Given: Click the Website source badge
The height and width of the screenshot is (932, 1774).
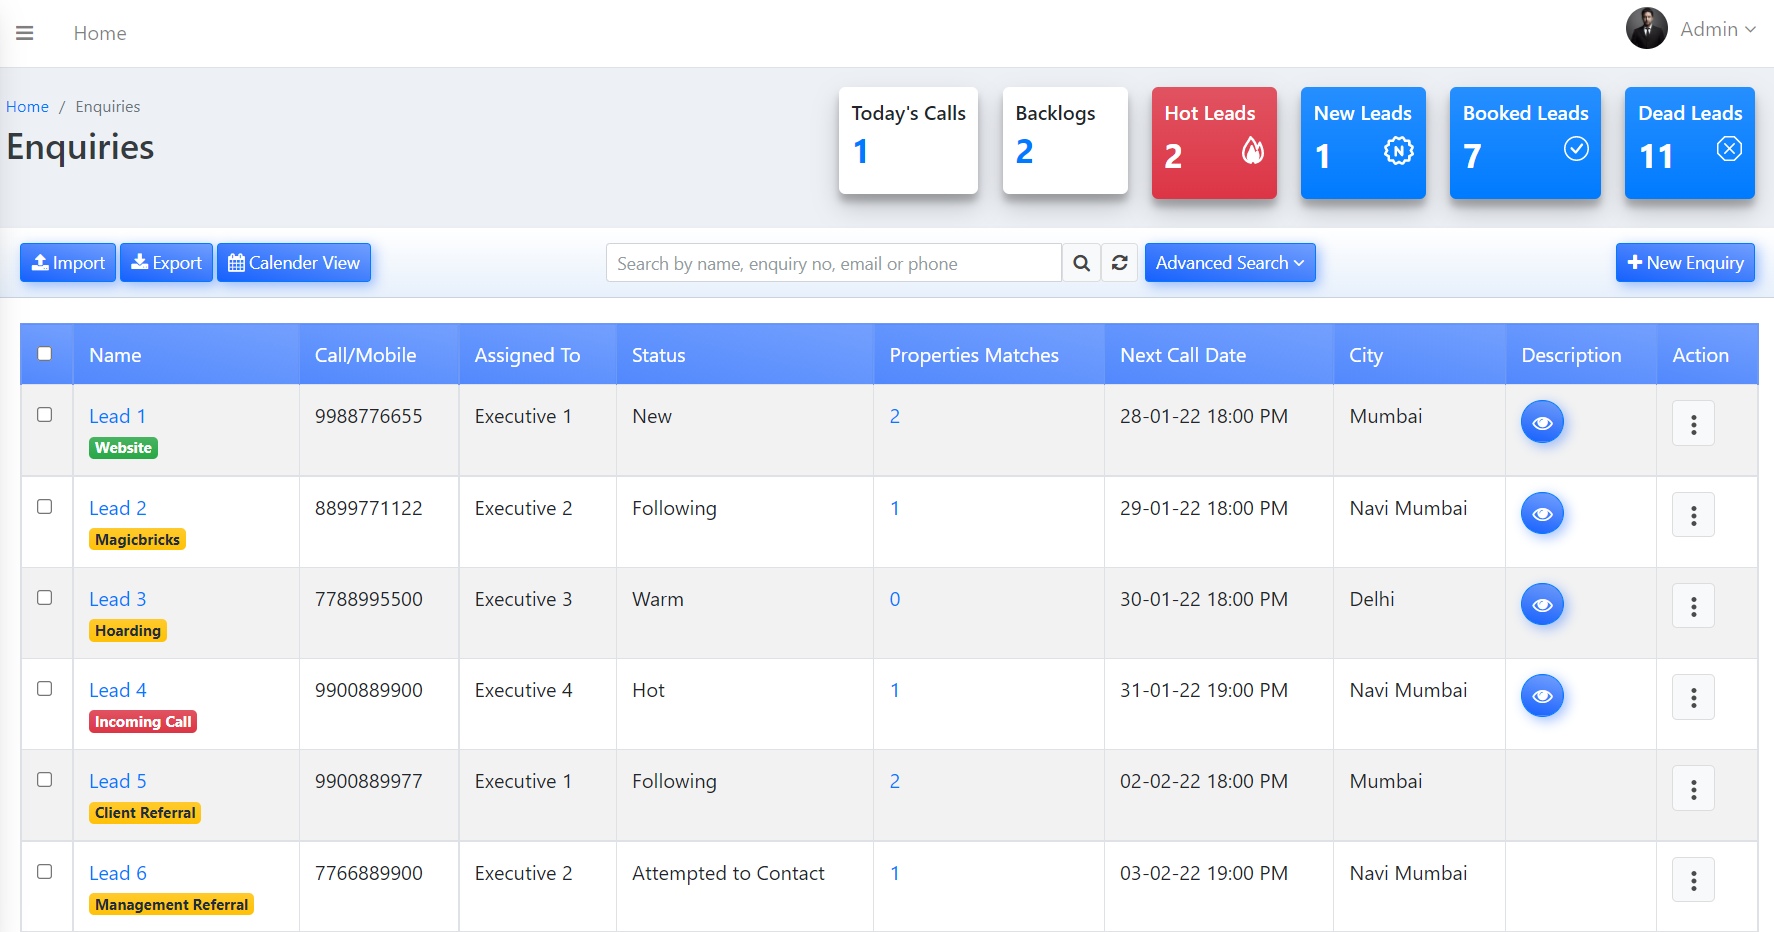Looking at the screenshot, I should (x=123, y=448).
